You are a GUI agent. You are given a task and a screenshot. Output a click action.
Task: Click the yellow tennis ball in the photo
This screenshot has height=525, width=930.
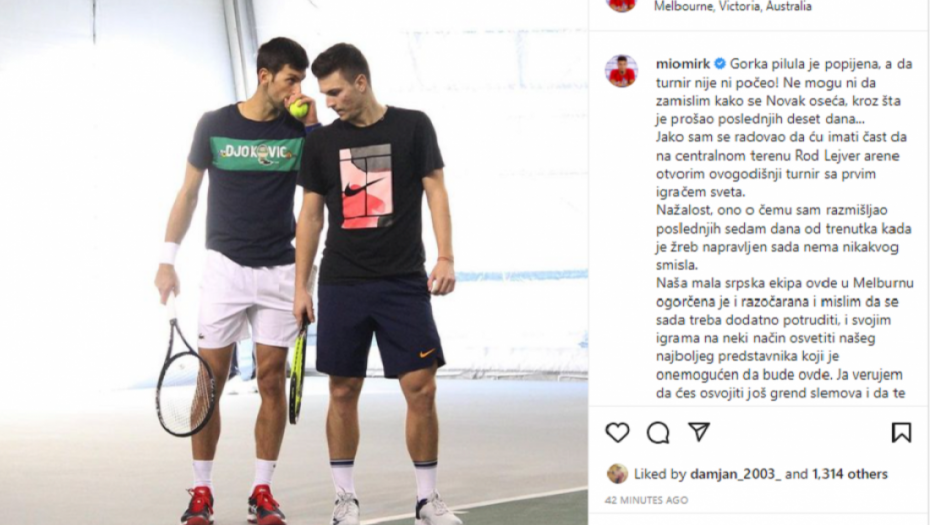pyautogui.click(x=298, y=109)
